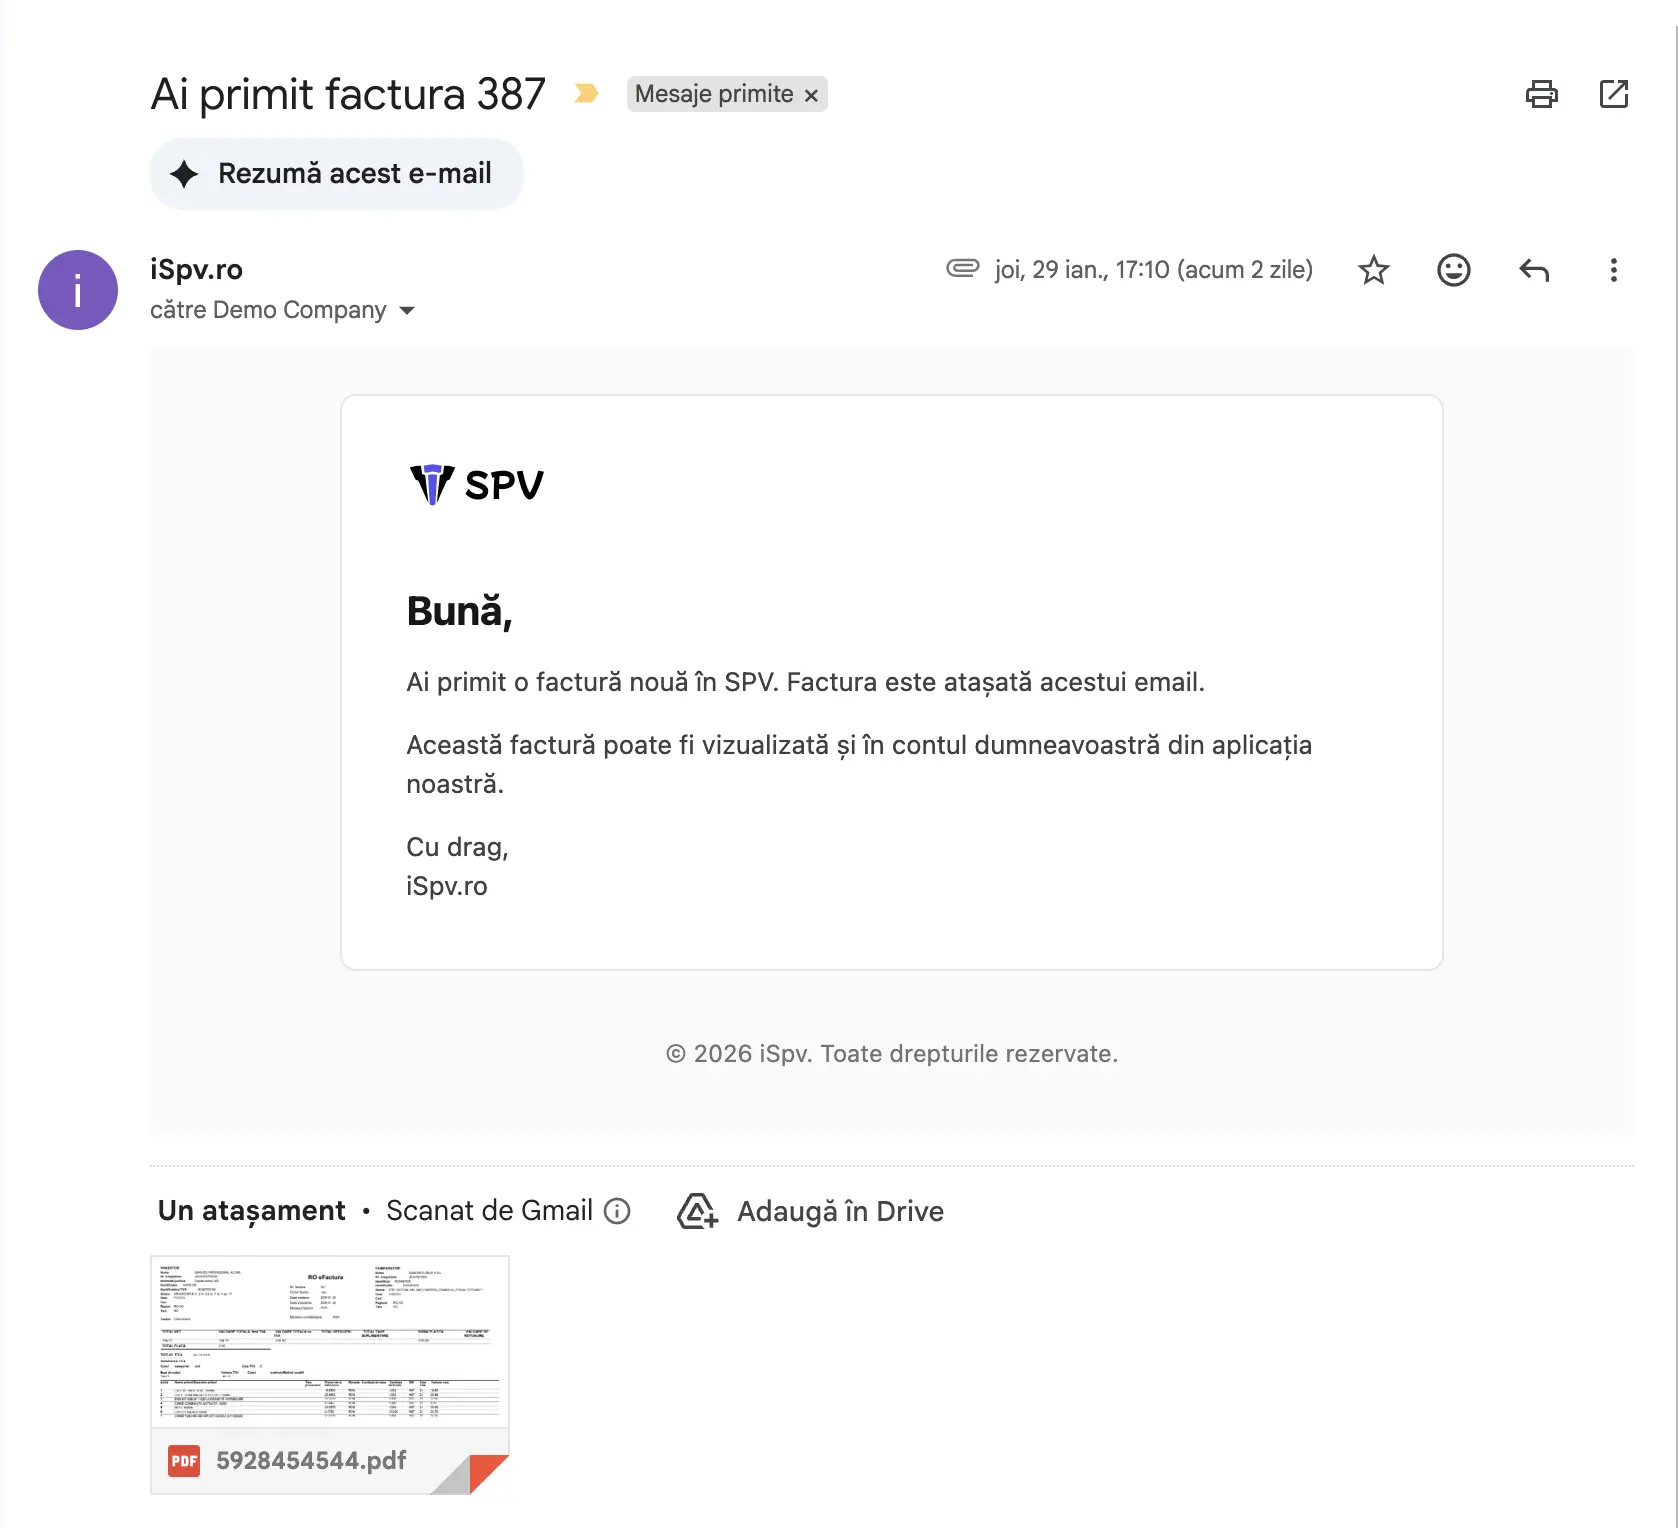Click the Mesaje primite label
1678x1528 pixels.
[713, 93]
